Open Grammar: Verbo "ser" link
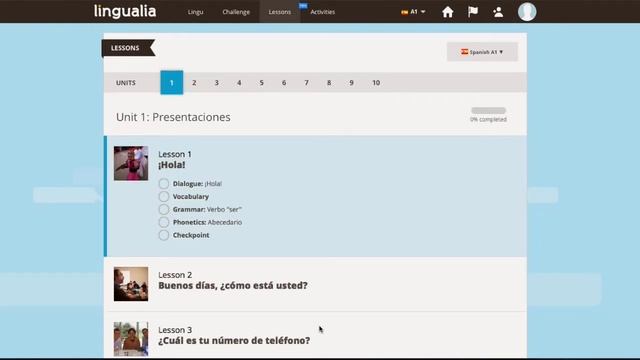The width and height of the screenshot is (640, 360). point(207,209)
